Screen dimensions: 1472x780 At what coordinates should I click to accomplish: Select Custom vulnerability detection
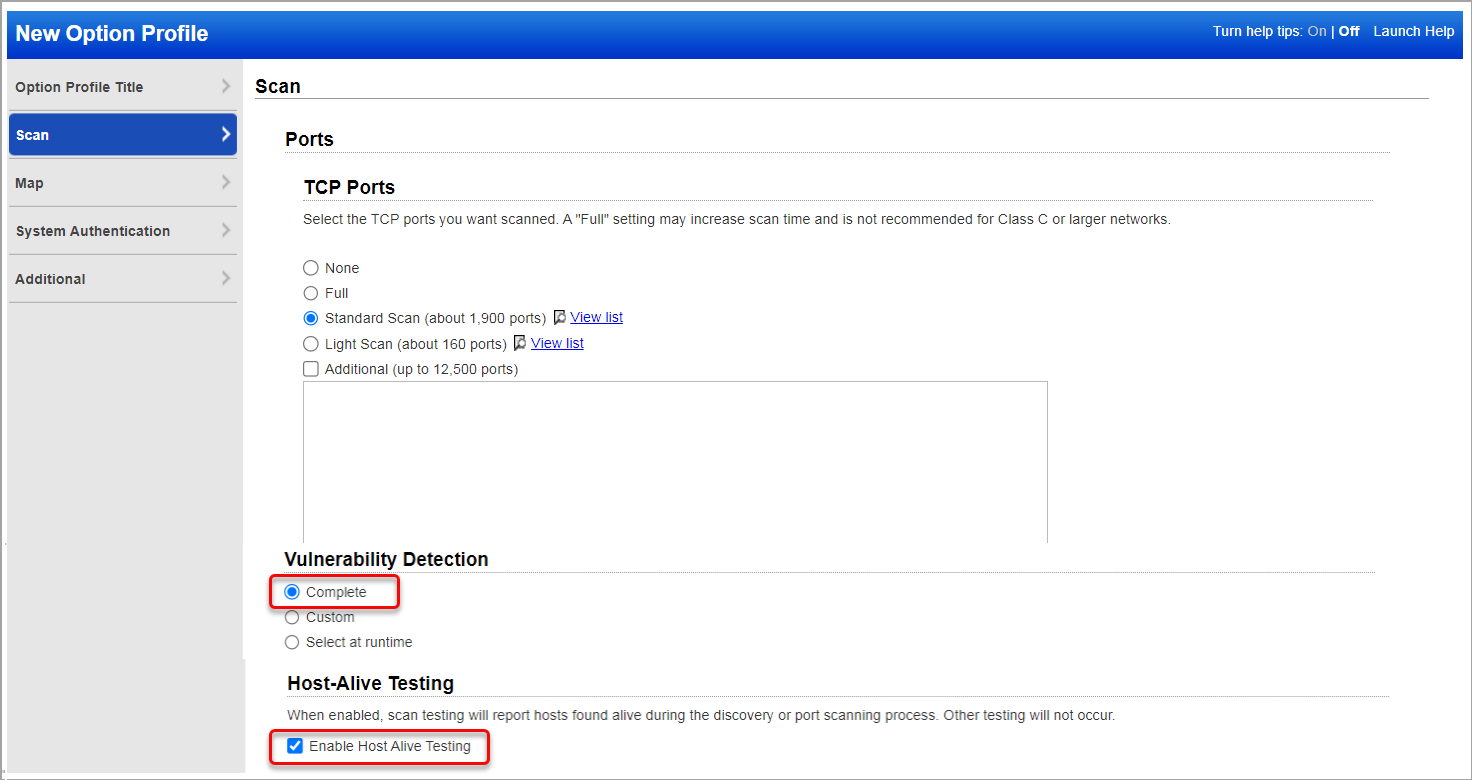(x=291, y=617)
